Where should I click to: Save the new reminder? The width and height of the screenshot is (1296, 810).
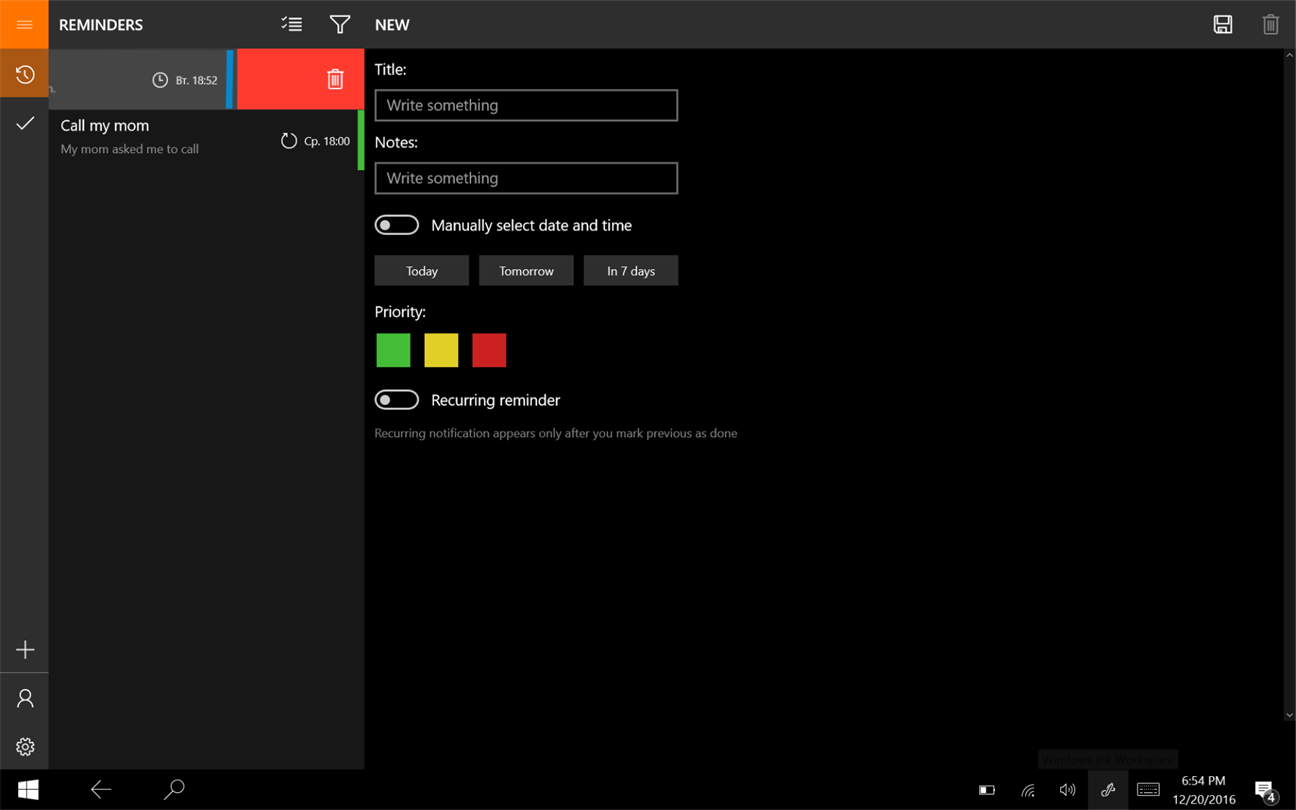point(1222,24)
